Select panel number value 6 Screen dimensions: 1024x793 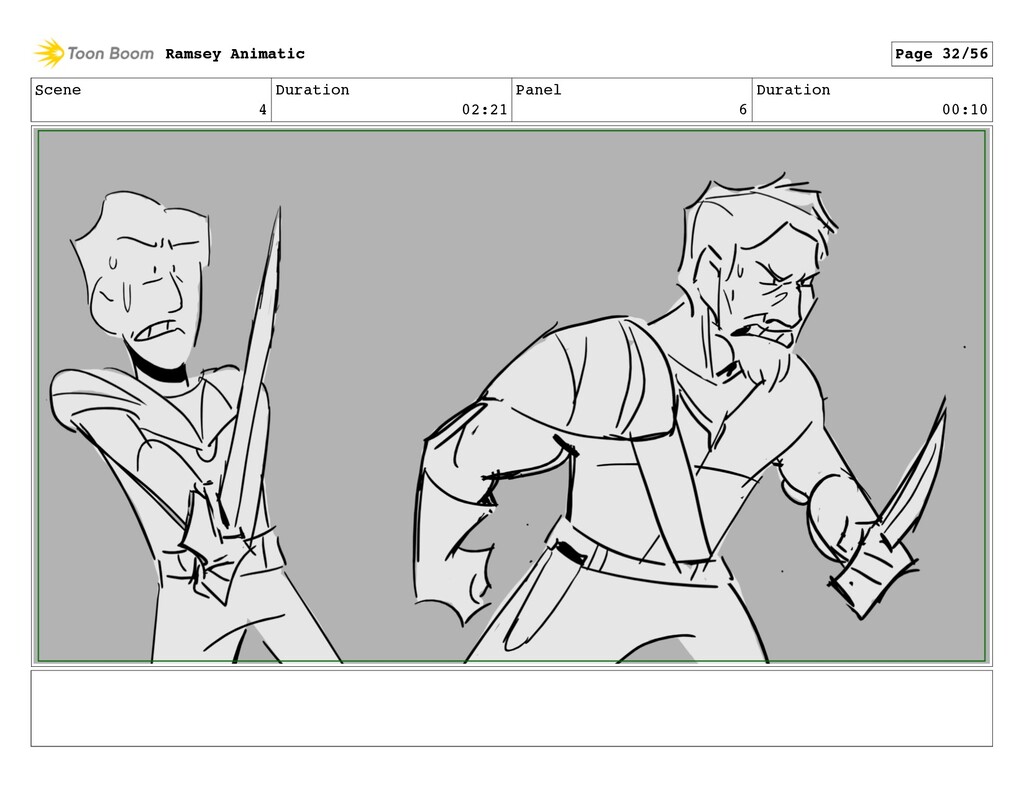(743, 110)
